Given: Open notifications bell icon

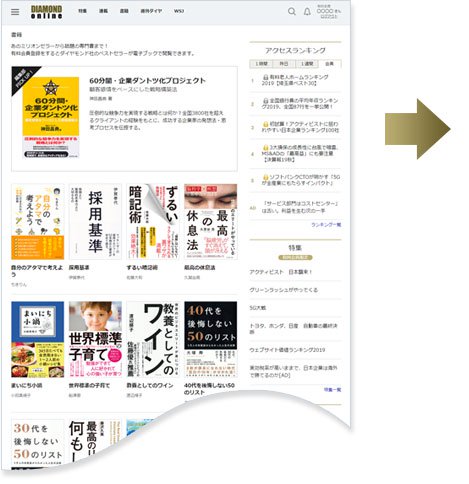Looking at the screenshot, I should click(x=307, y=12).
